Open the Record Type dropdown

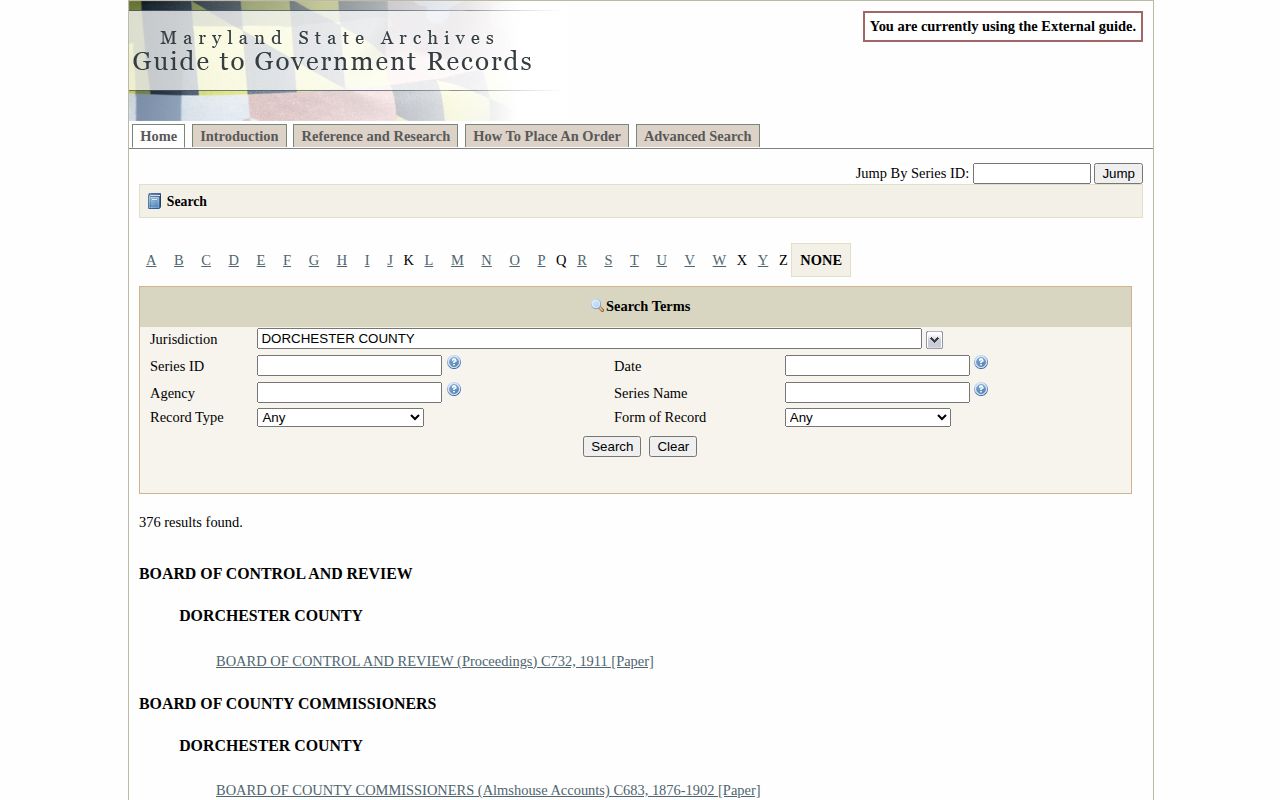[x=340, y=417]
